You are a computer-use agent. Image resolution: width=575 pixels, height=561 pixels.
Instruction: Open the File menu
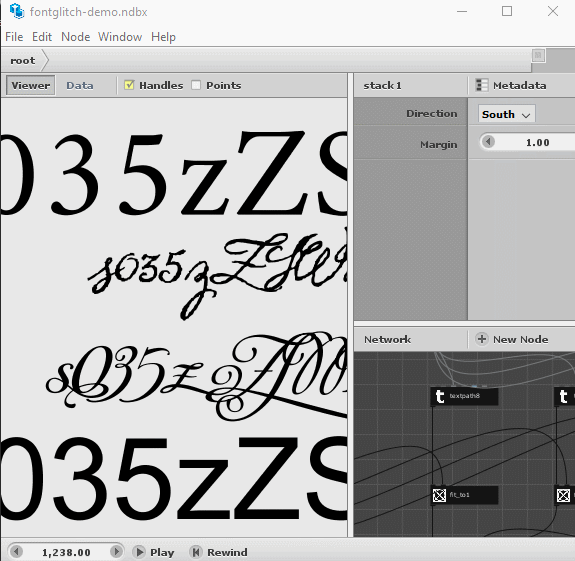(14, 37)
